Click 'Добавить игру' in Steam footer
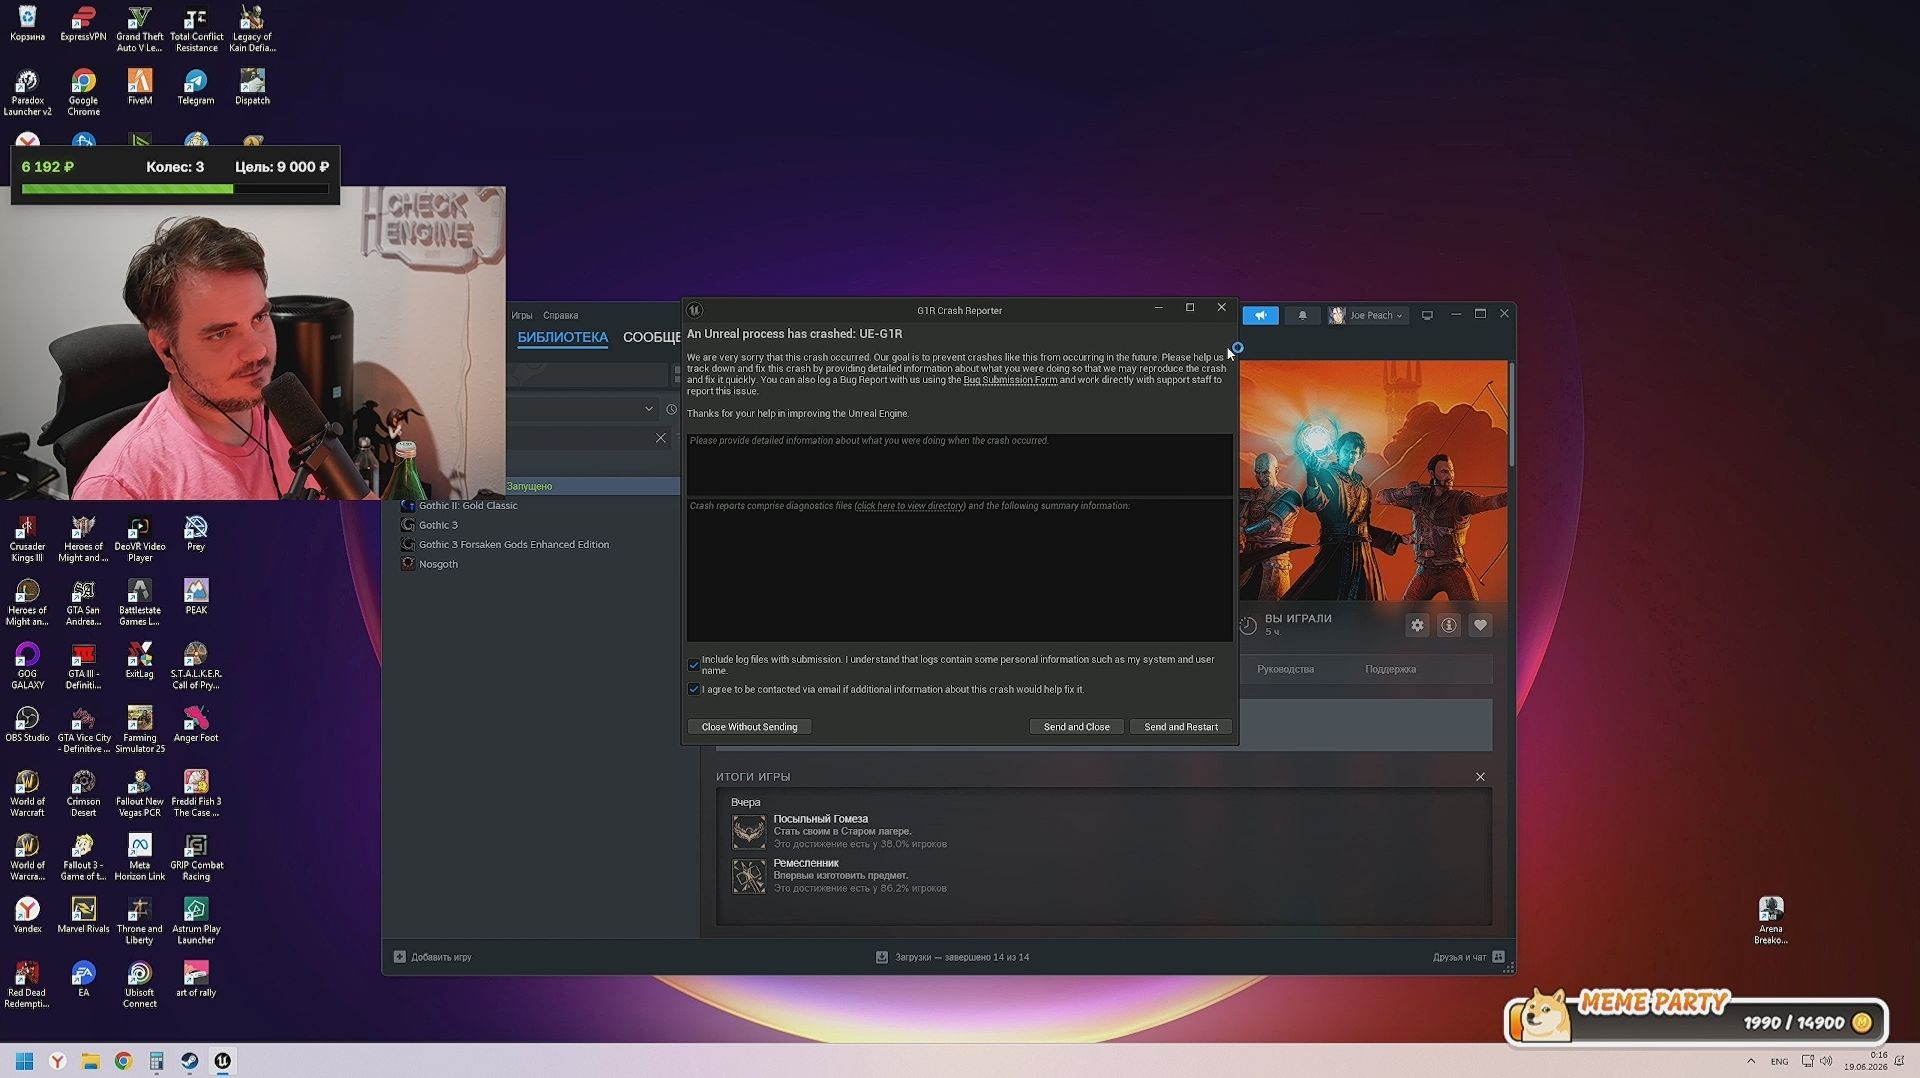This screenshot has width=1920, height=1078. (x=441, y=957)
